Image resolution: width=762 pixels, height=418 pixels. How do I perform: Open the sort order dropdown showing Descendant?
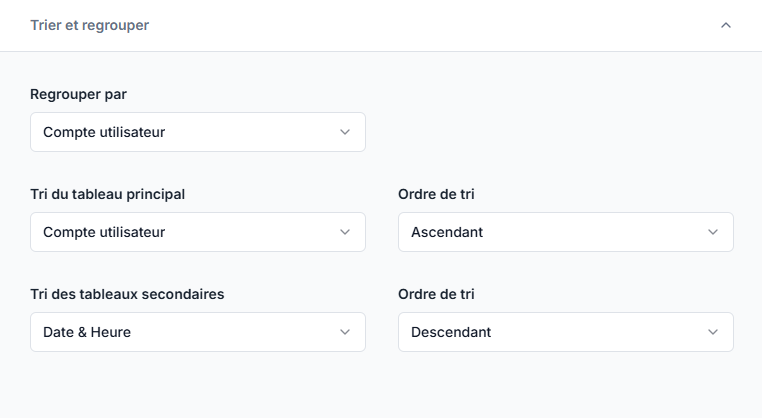[x=565, y=332]
